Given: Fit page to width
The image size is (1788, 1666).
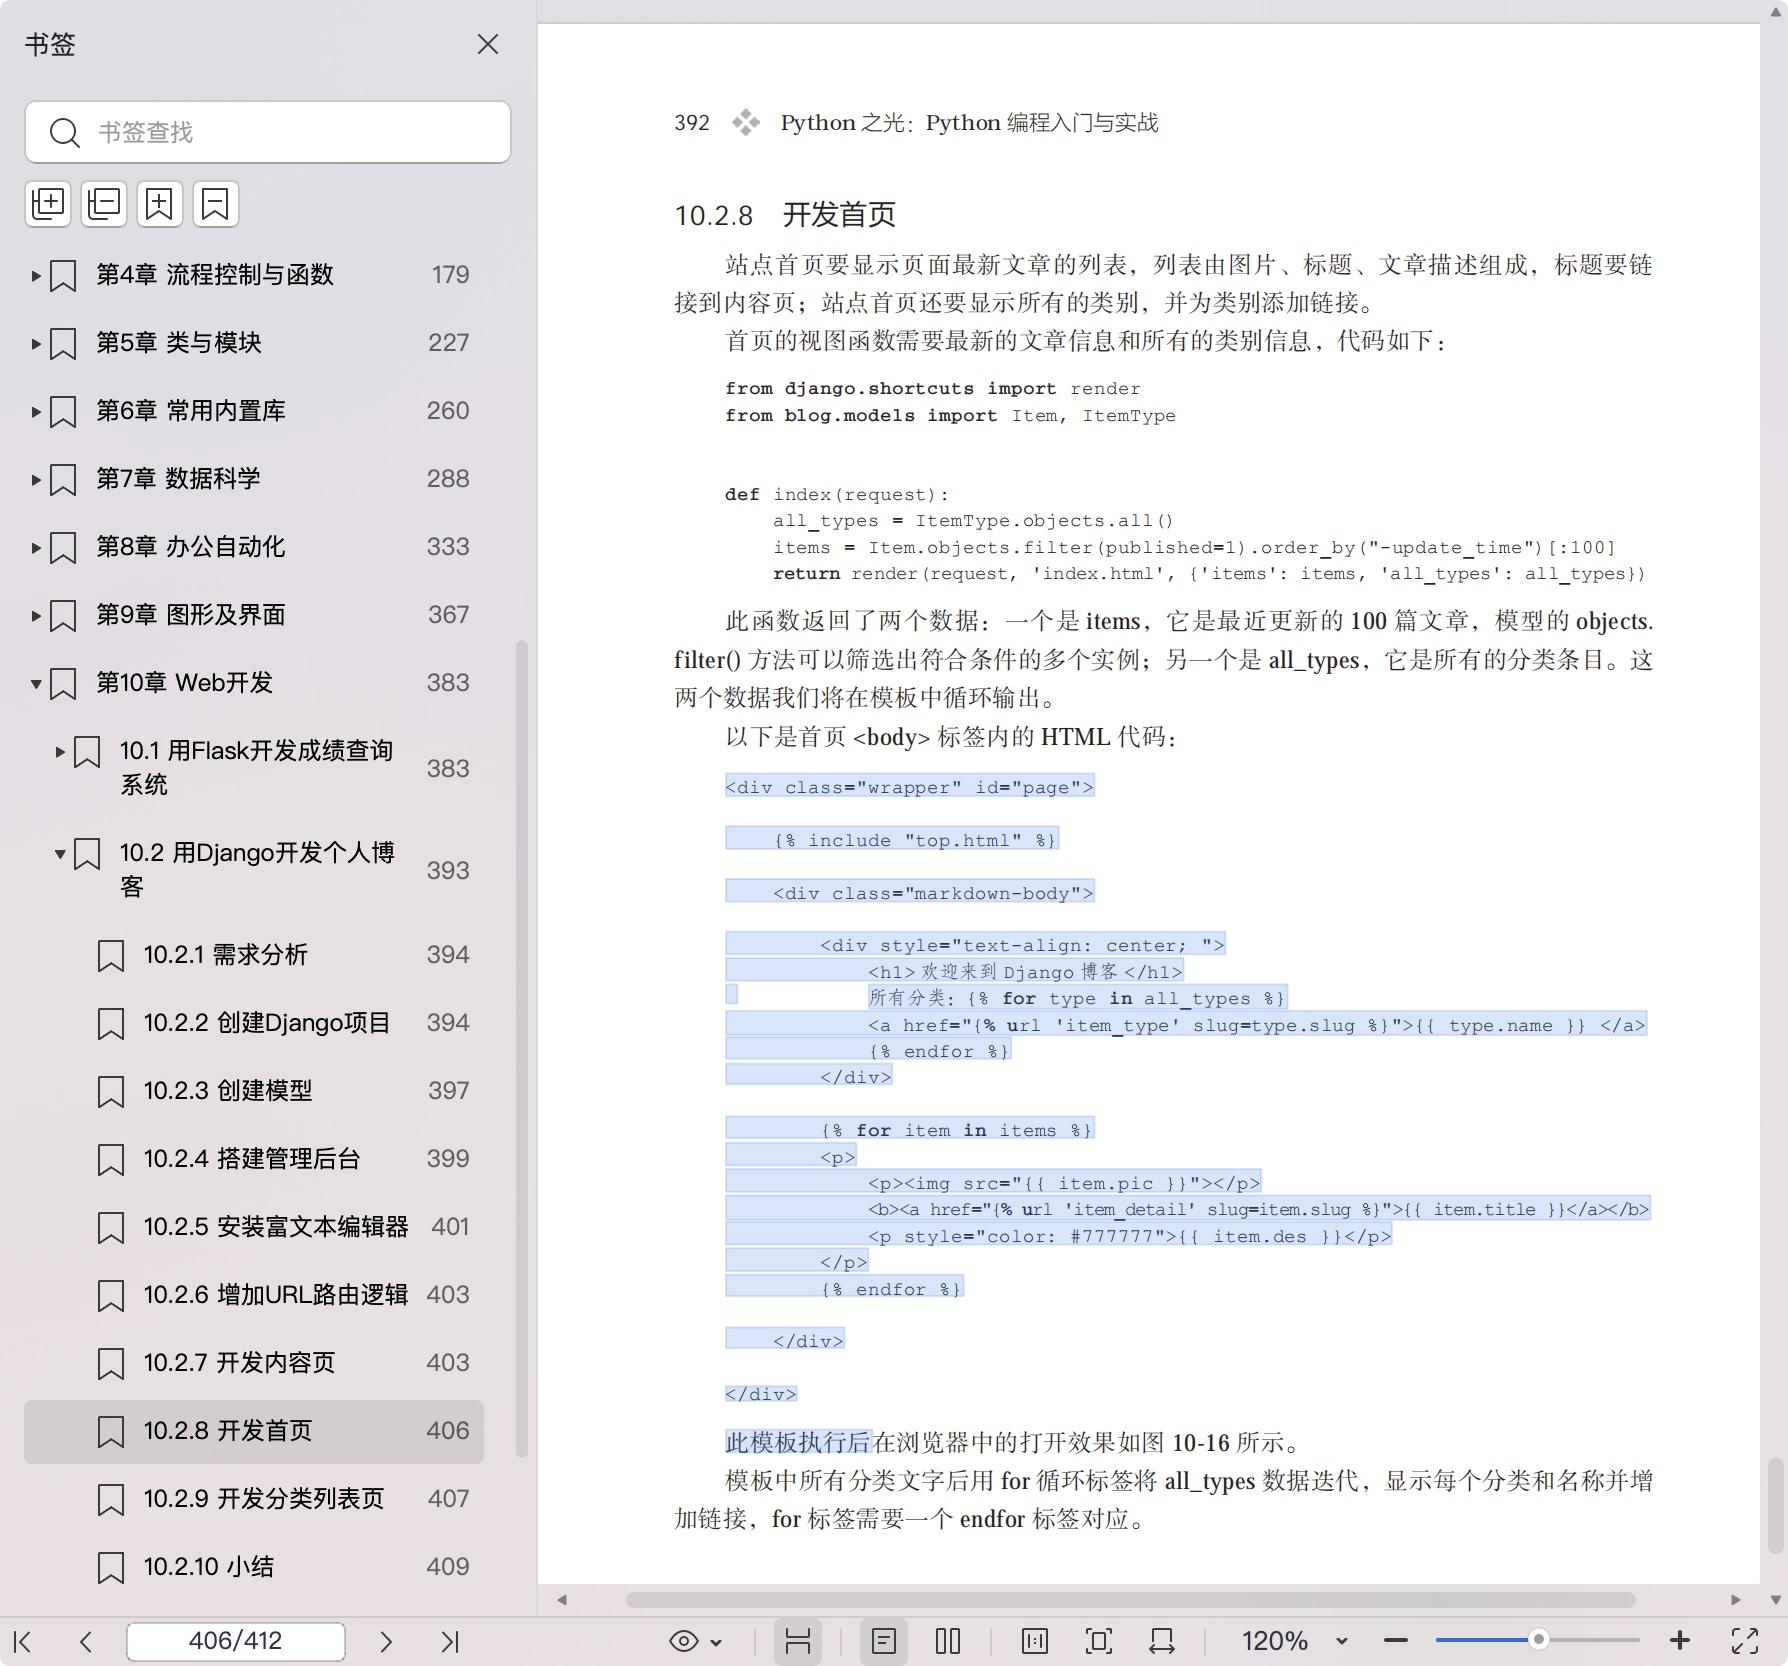Looking at the screenshot, I should tap(1162, 1641).
